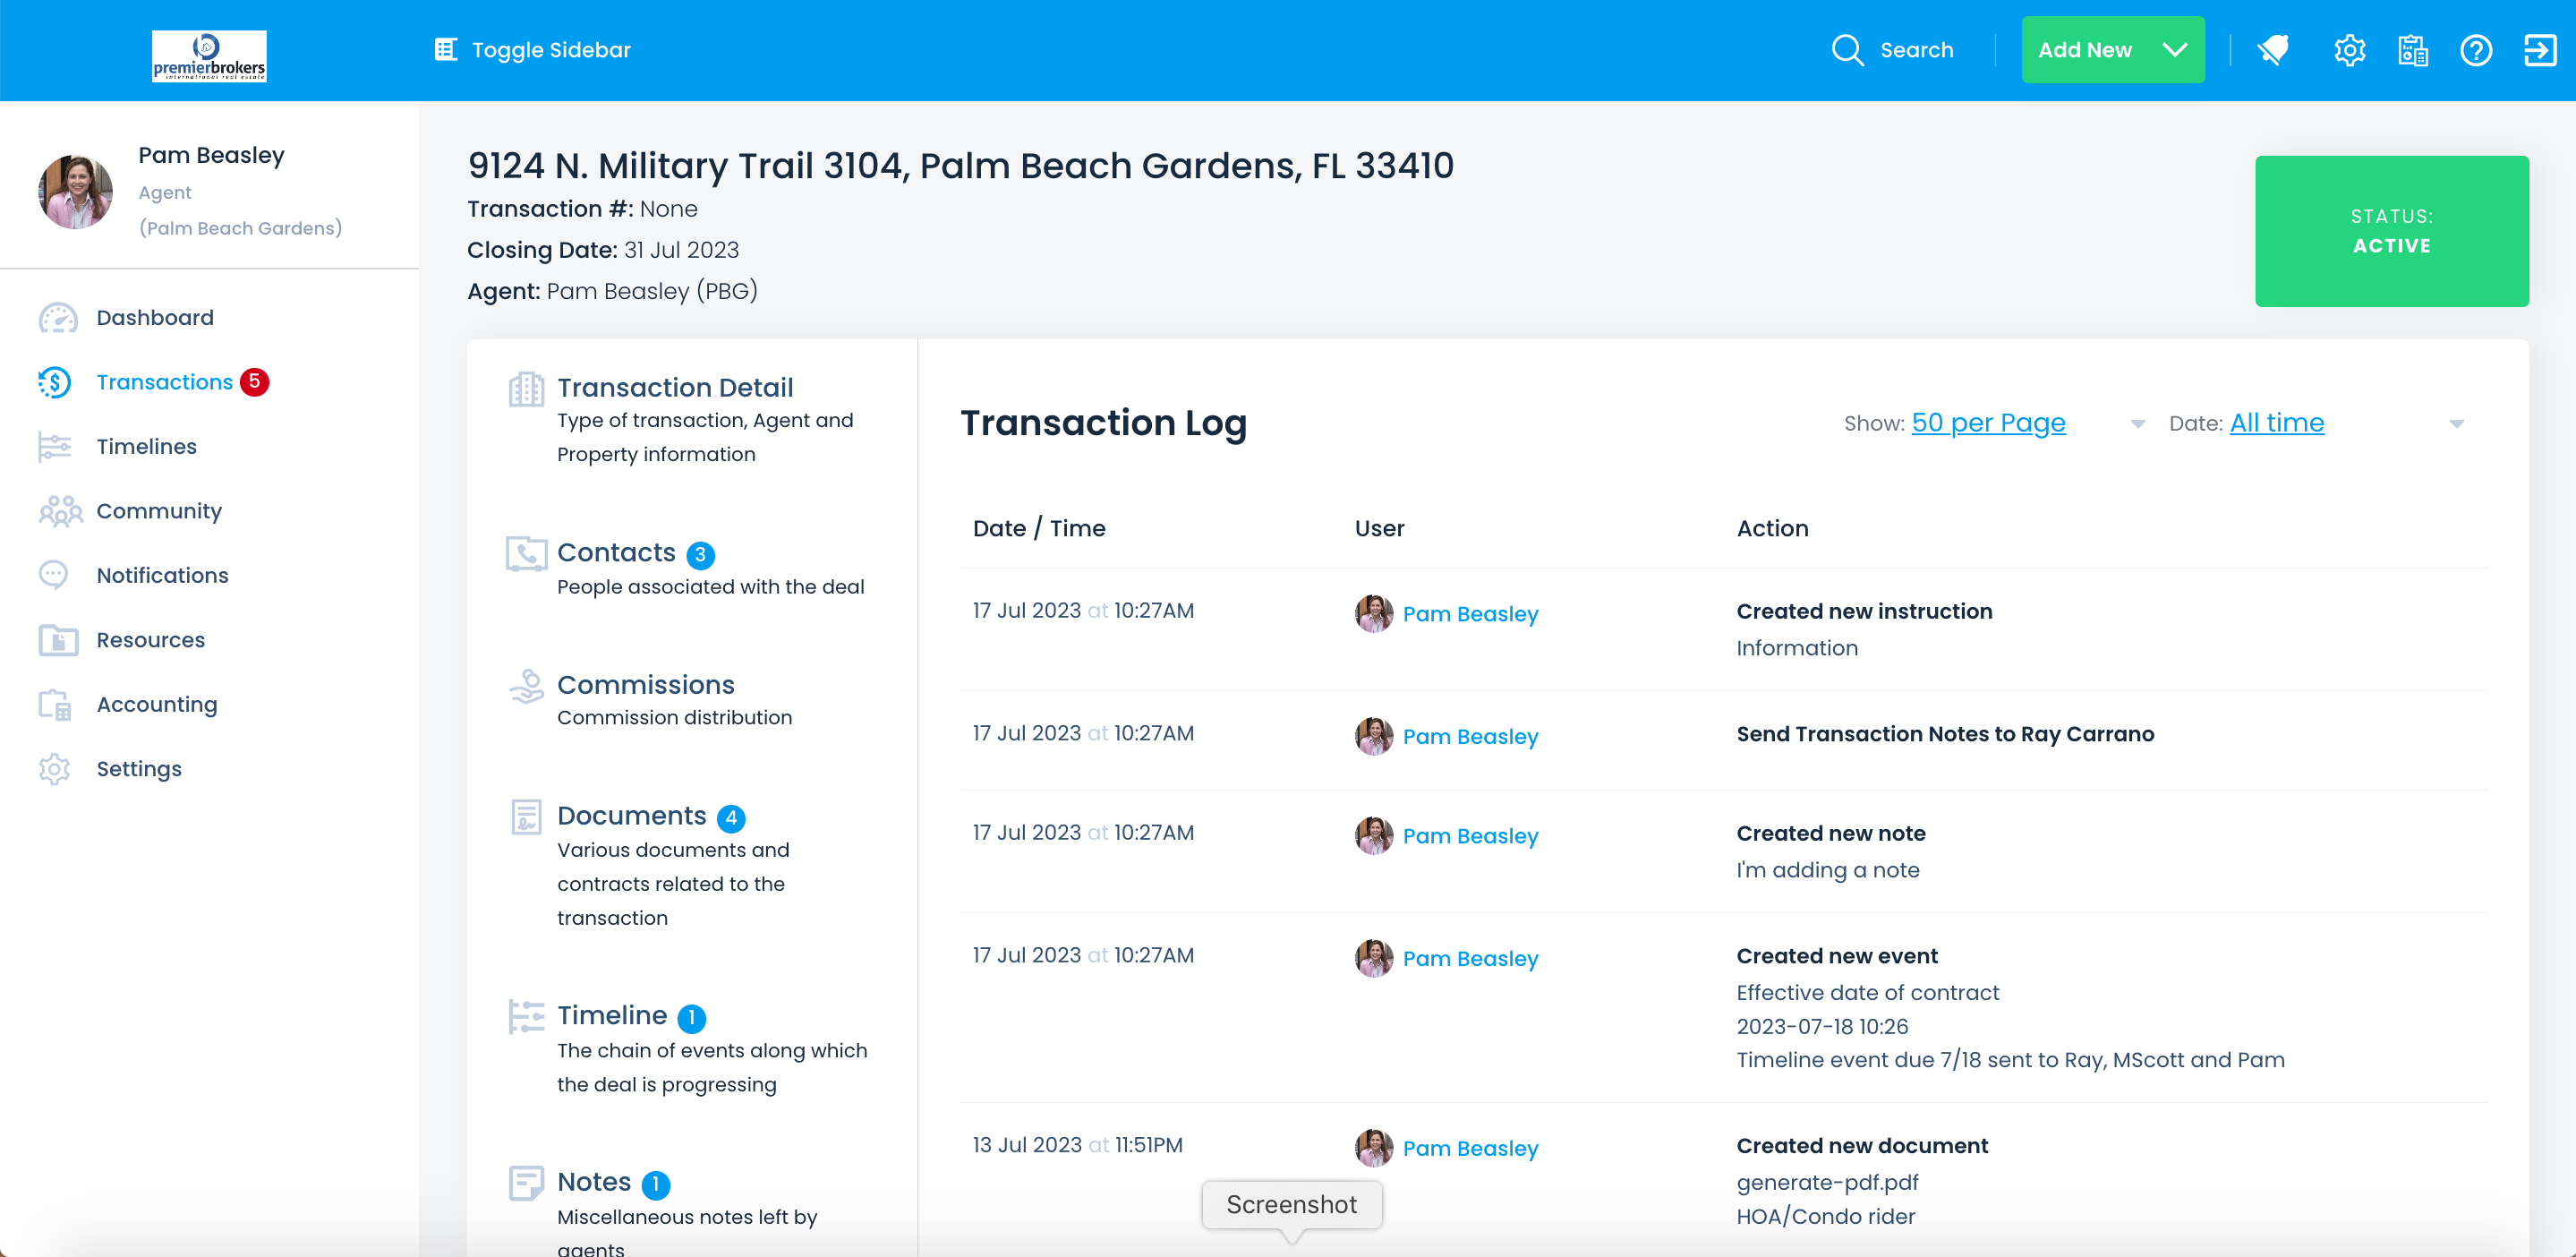This screenshot has width=2576, height=1257.
Task: Open Resources in the sidebar
Action: click(150, 640)
